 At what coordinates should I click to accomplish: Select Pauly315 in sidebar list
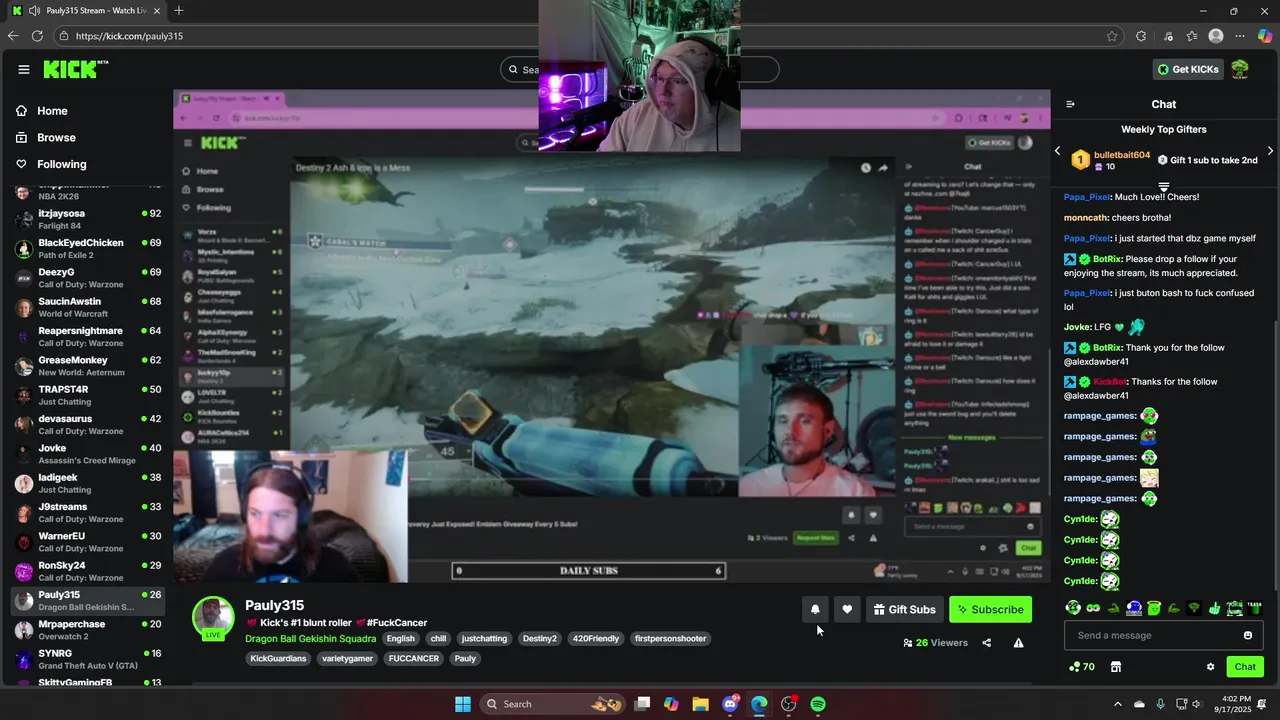click(x=87, y=600)
